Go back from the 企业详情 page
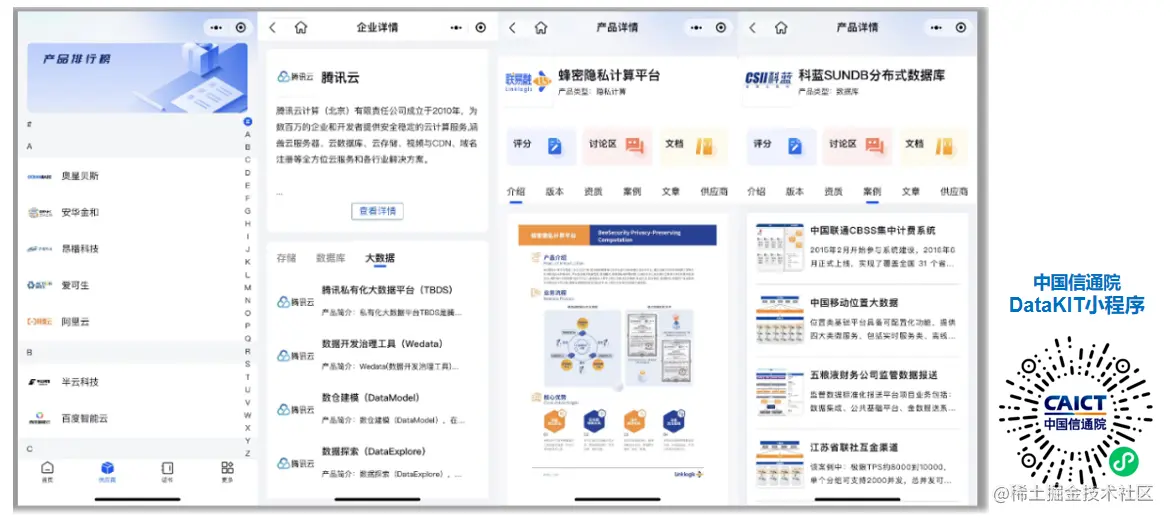The width and height of the screenshot is (1170, 520). click(272, 28)
